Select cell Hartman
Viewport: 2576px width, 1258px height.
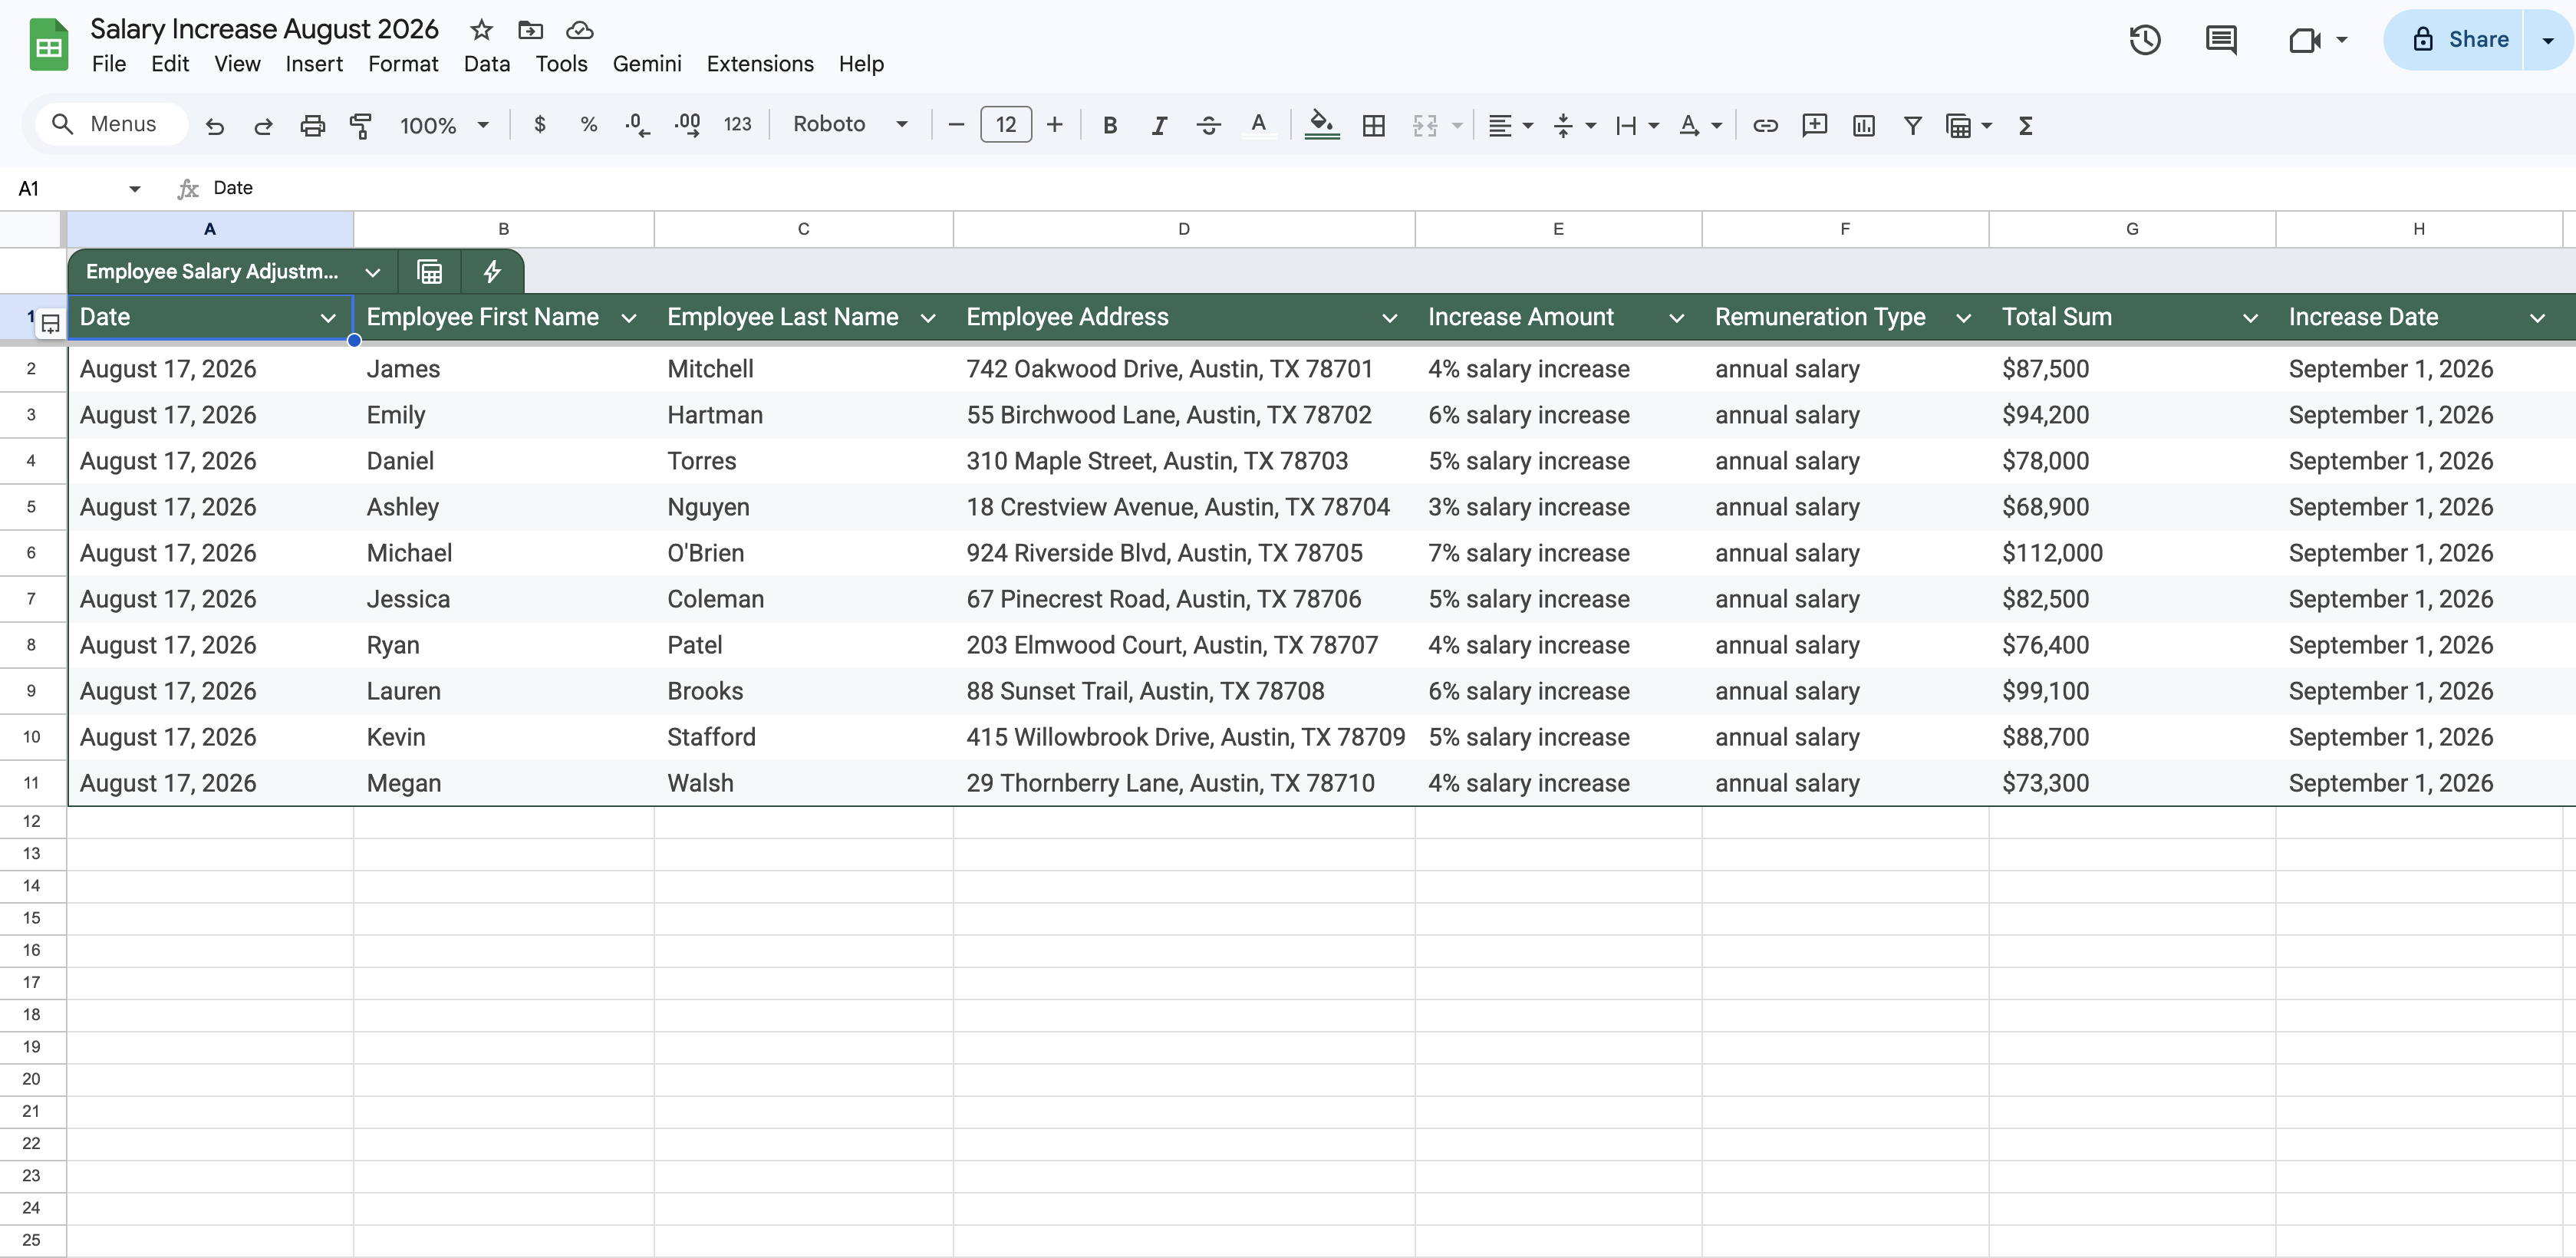(803, 415)
